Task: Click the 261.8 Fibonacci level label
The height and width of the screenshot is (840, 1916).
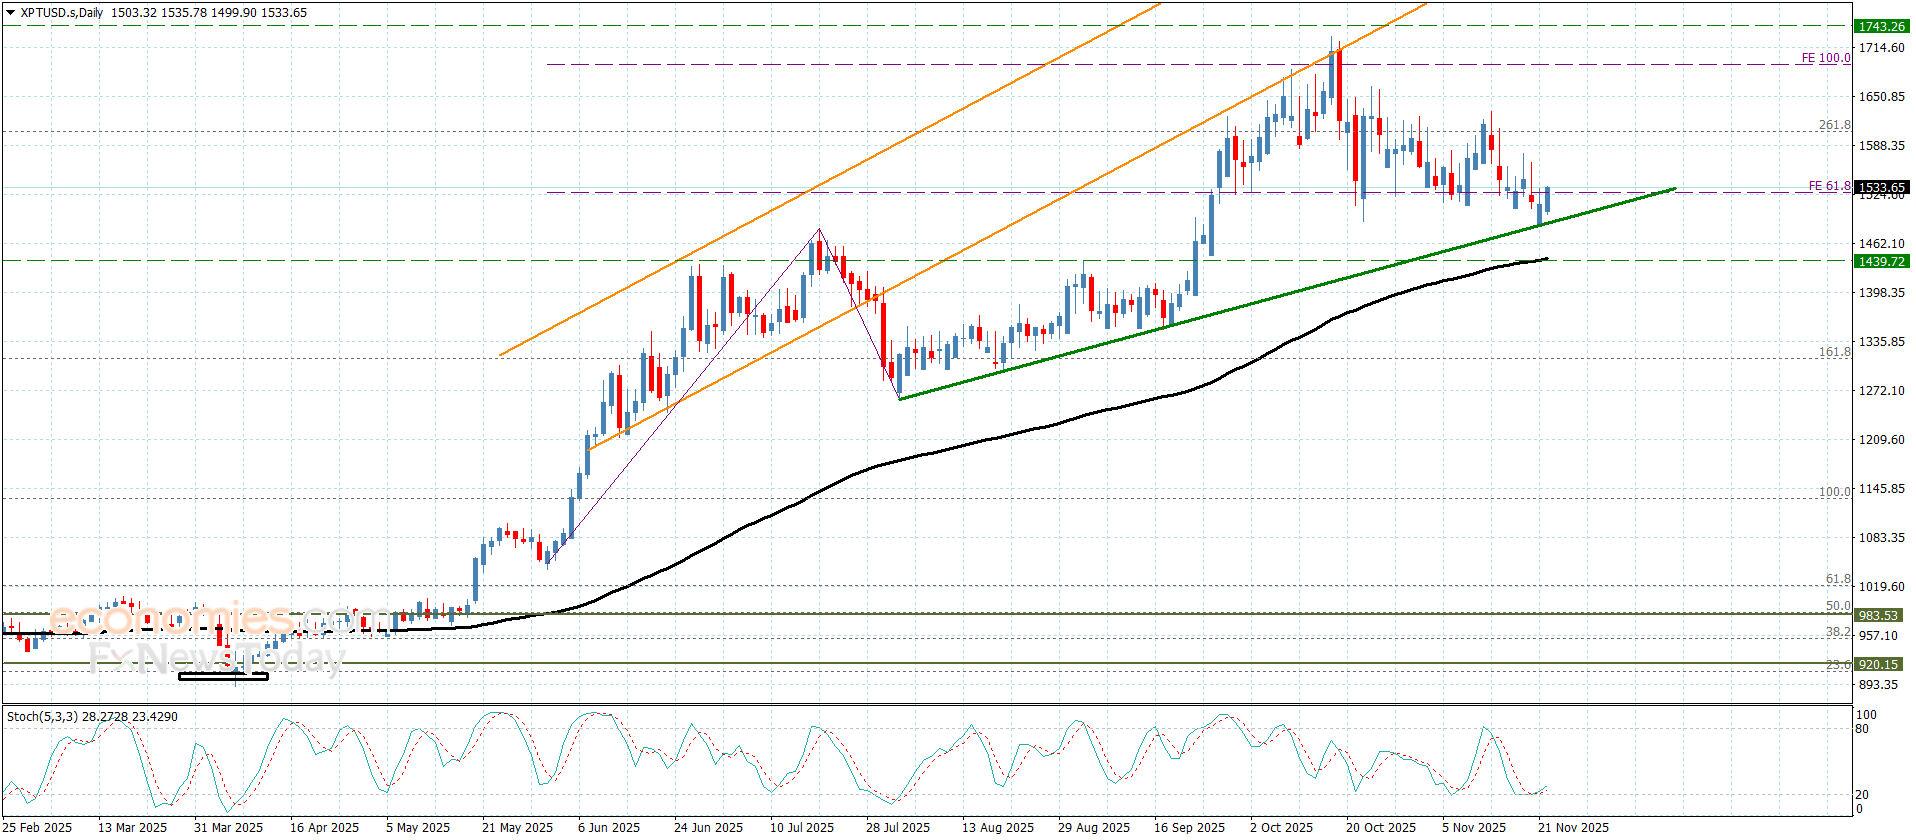Action: point(1834,125)
